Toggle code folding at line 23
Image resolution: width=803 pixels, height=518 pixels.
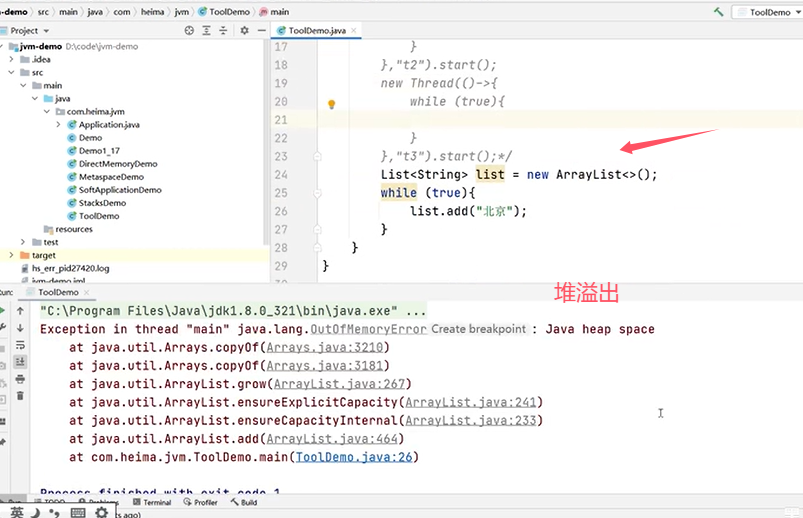[318, 156]
